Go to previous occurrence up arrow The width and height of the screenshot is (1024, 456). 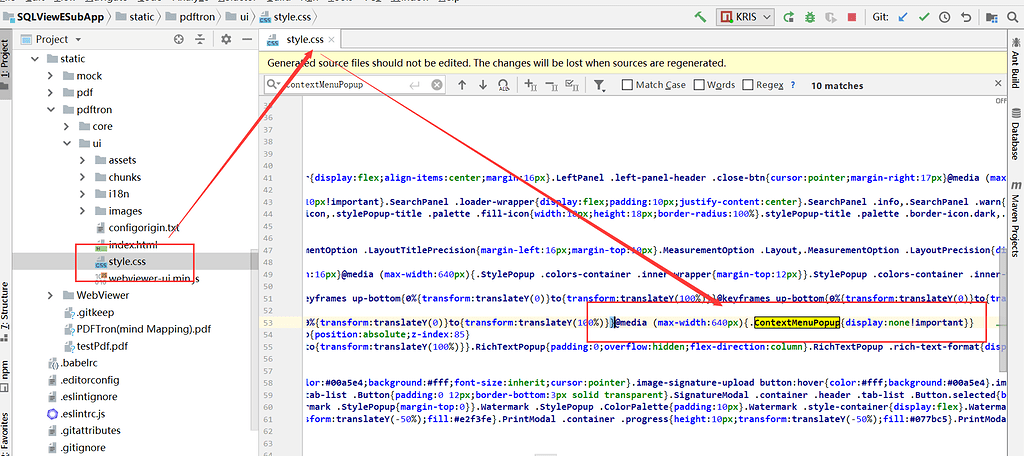461,86
